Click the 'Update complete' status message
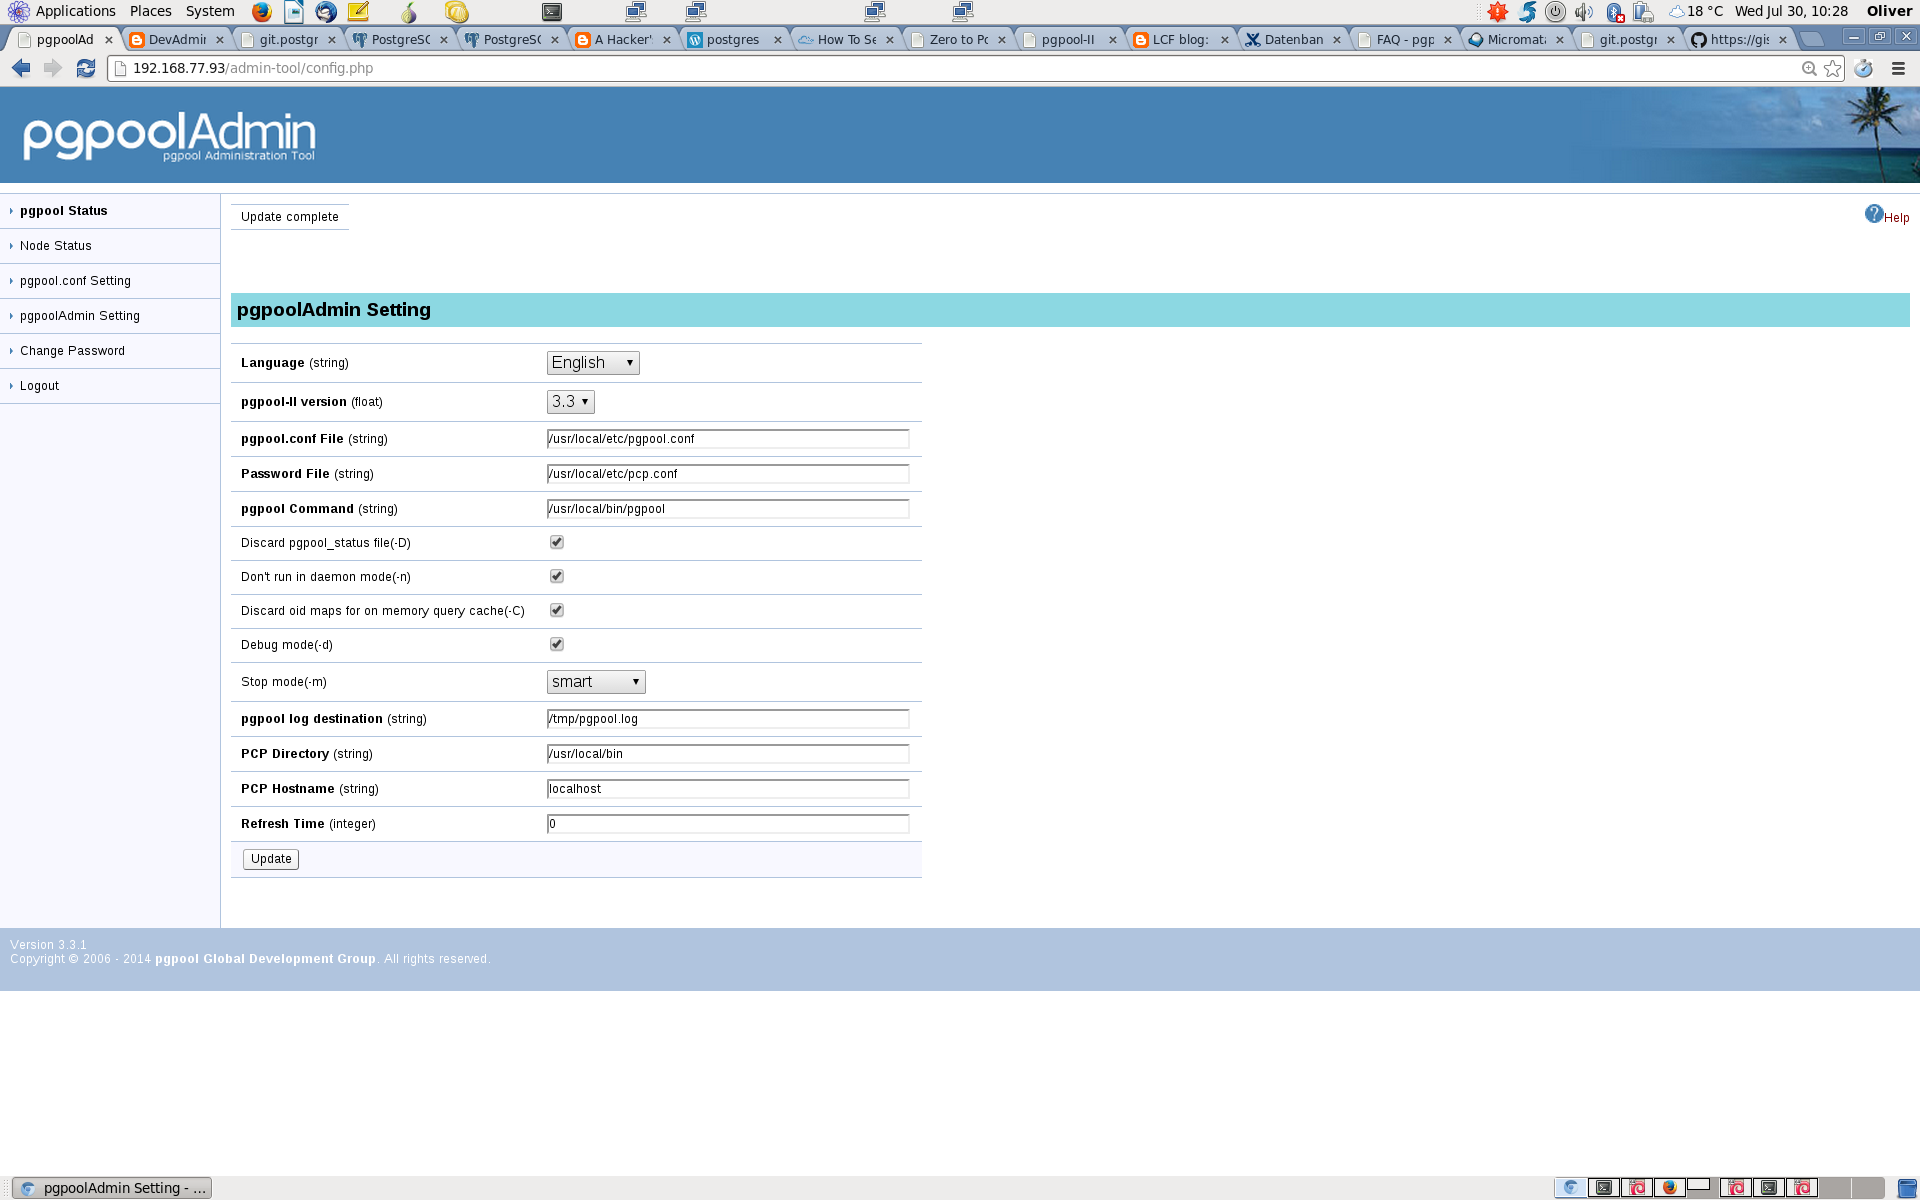This screenshot has height=1200, width=1920. (x=290, y=217)
